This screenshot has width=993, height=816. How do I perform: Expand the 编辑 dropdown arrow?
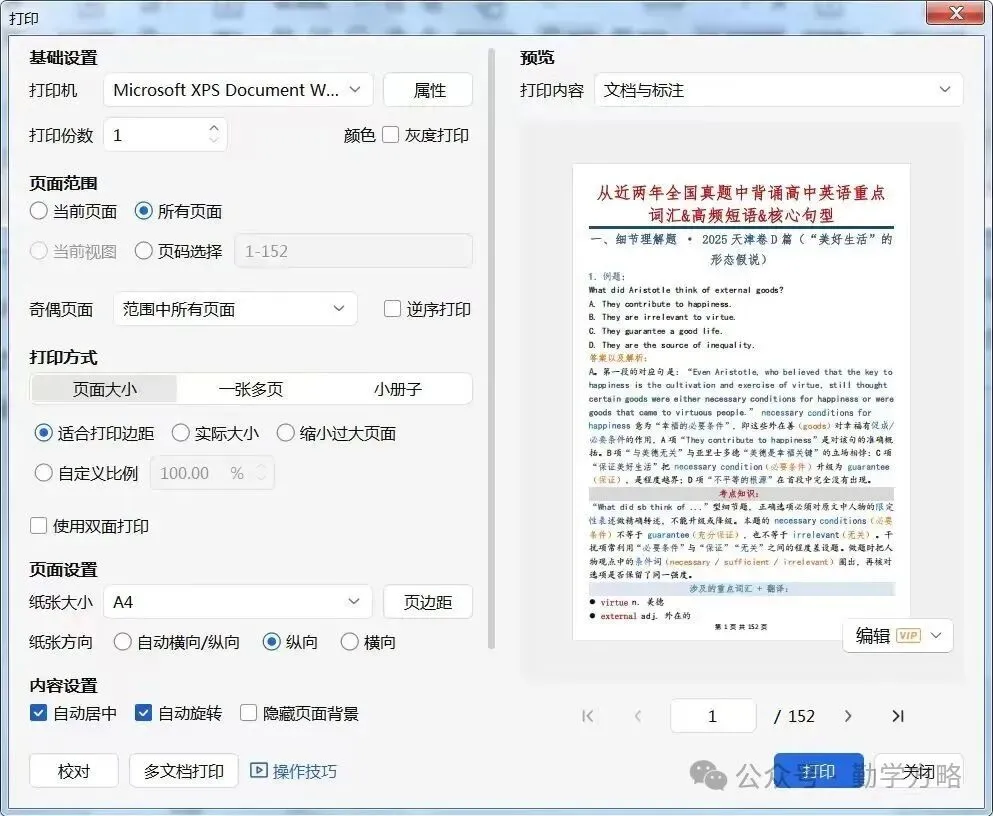click(936, 636)
